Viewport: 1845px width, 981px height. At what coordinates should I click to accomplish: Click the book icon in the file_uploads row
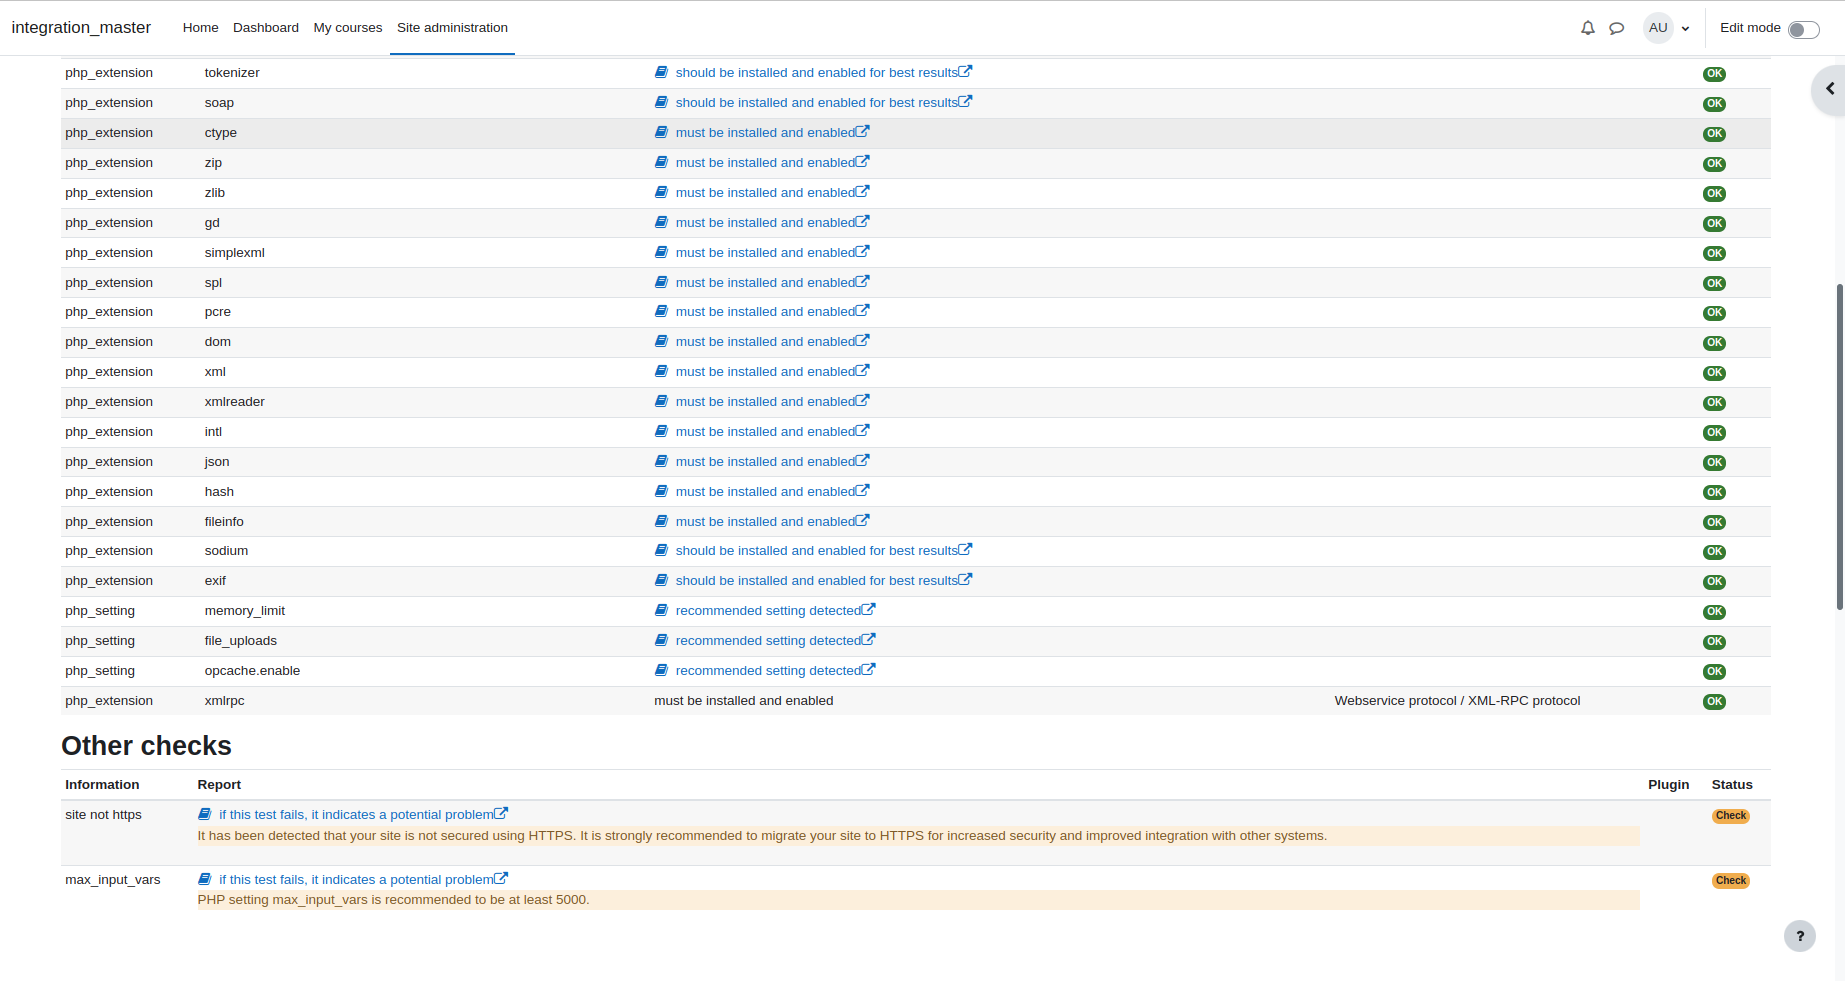coord(661,640)
